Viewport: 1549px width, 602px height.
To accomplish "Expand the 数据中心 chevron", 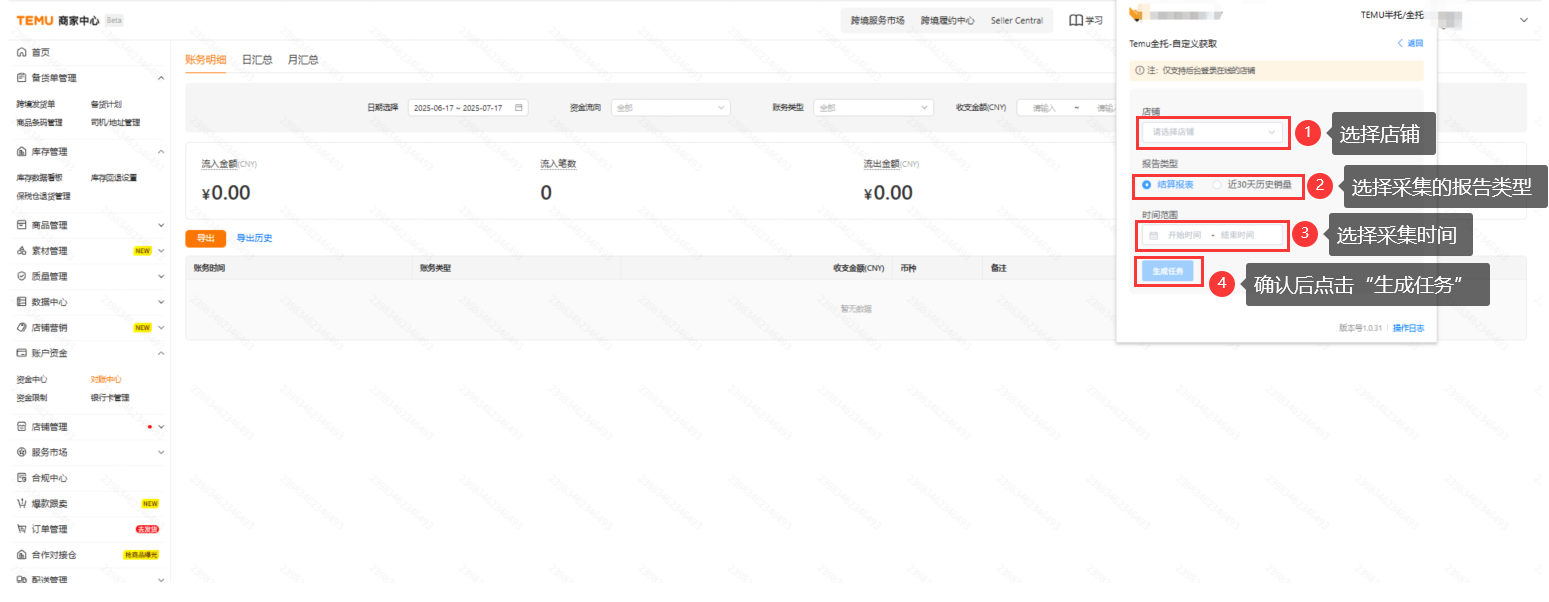I will tap(161, 302).
